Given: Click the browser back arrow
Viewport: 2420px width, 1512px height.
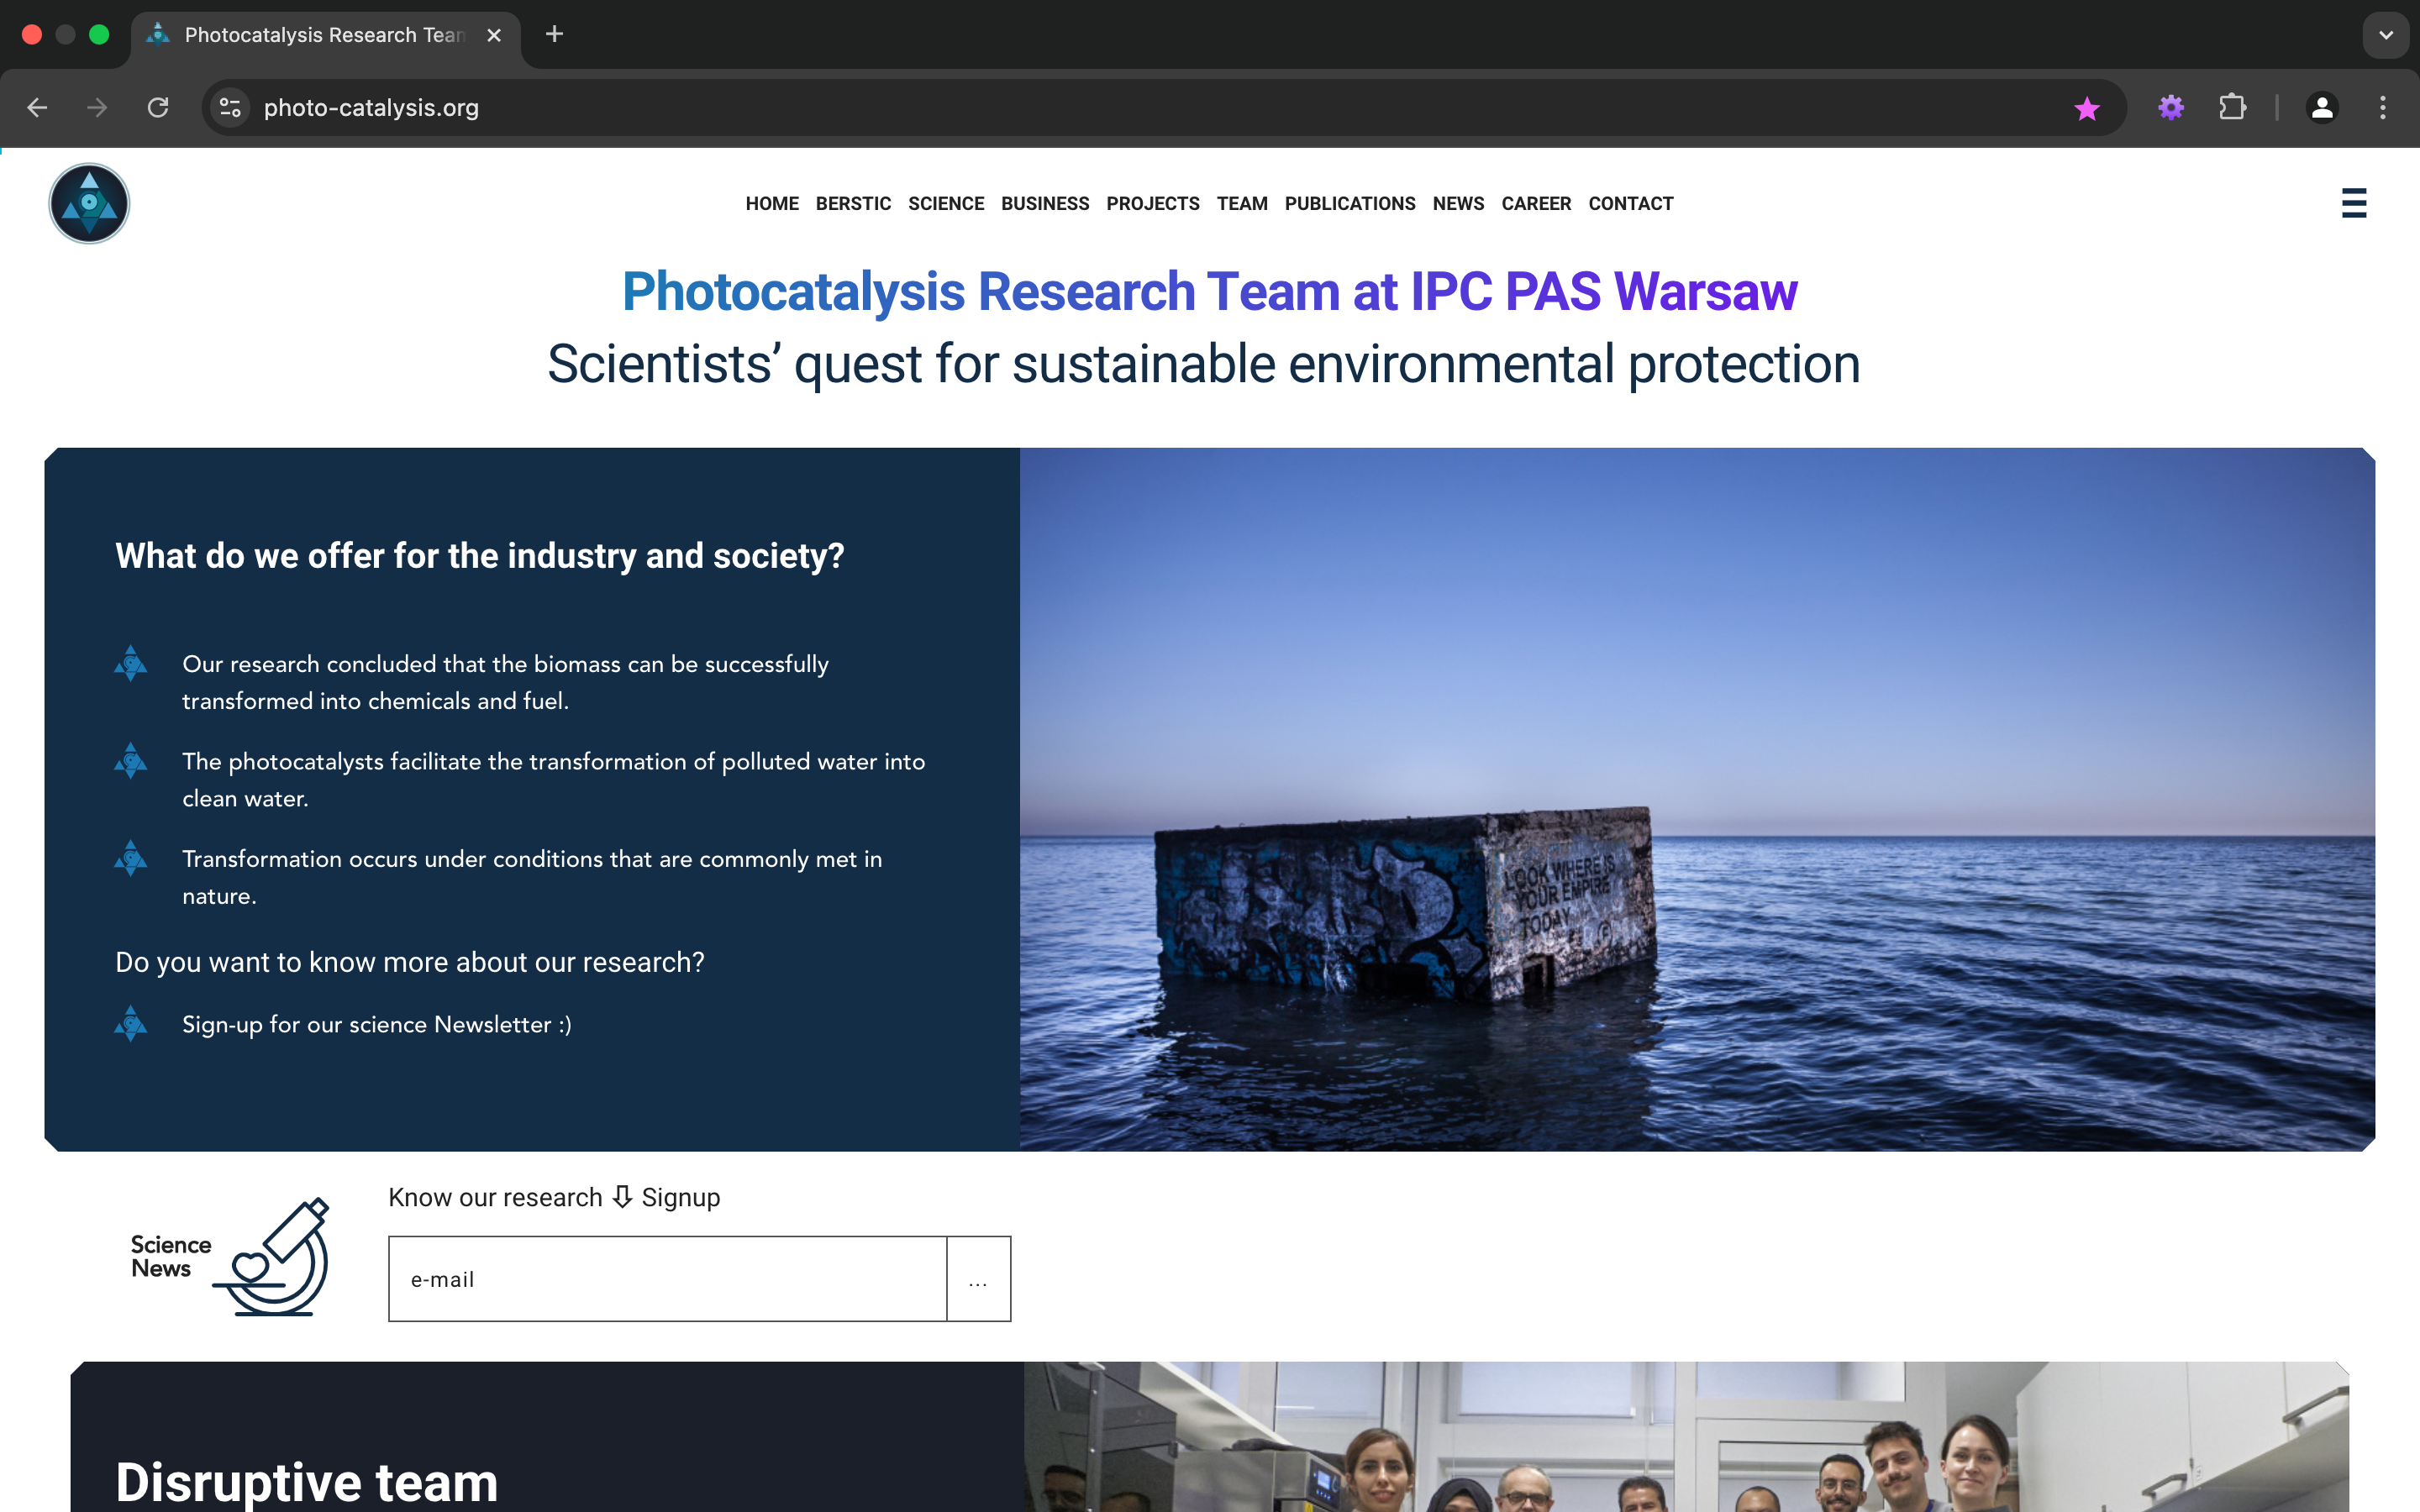Looking at the screenshot, I should click(37, 107).
